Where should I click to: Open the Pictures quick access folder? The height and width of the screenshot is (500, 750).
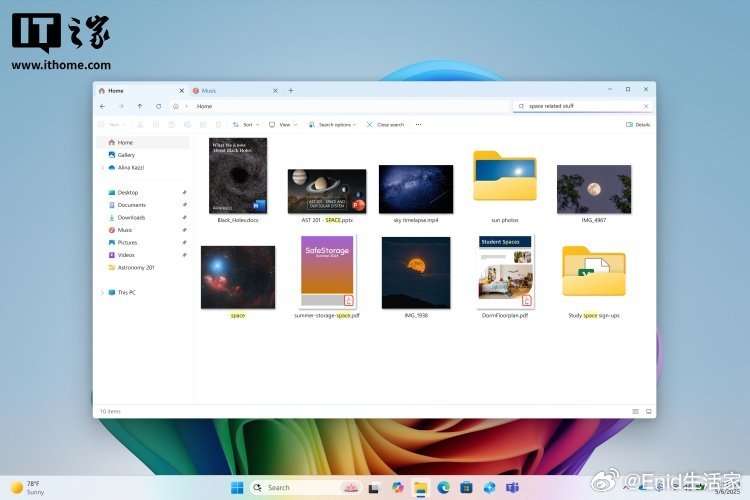point(143,243)
